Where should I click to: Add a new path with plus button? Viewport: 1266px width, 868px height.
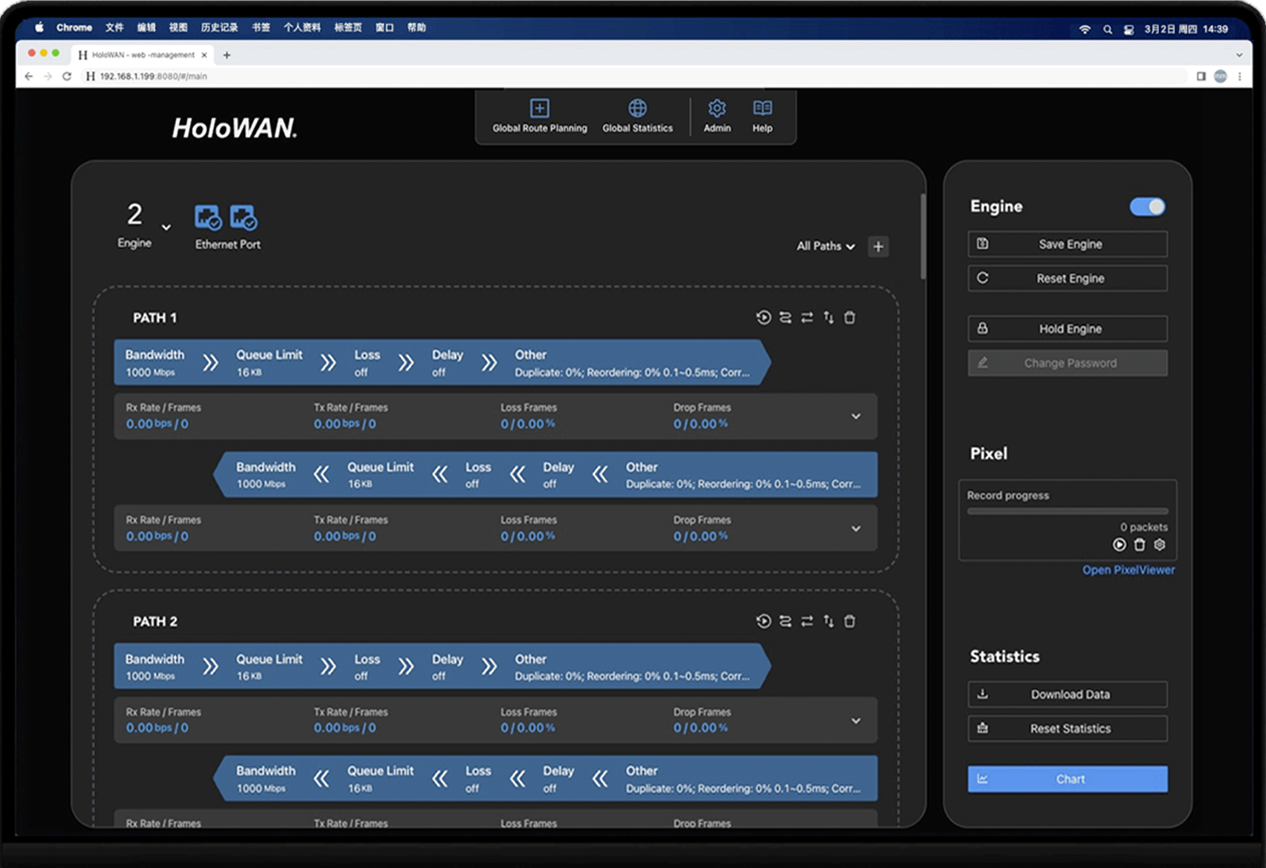[x=878, y=246]
